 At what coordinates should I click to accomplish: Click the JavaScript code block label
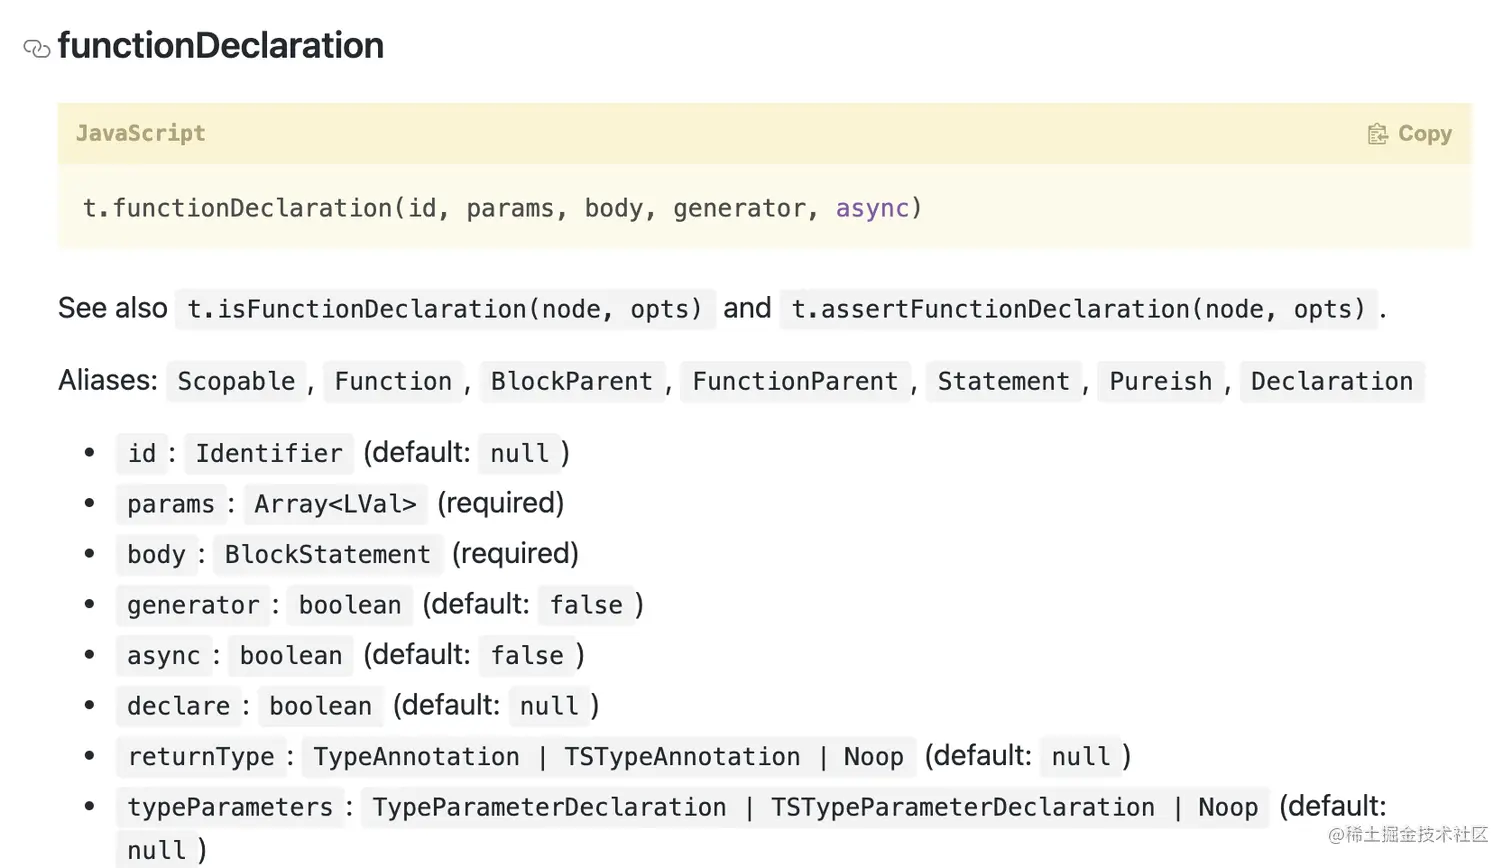141,134
